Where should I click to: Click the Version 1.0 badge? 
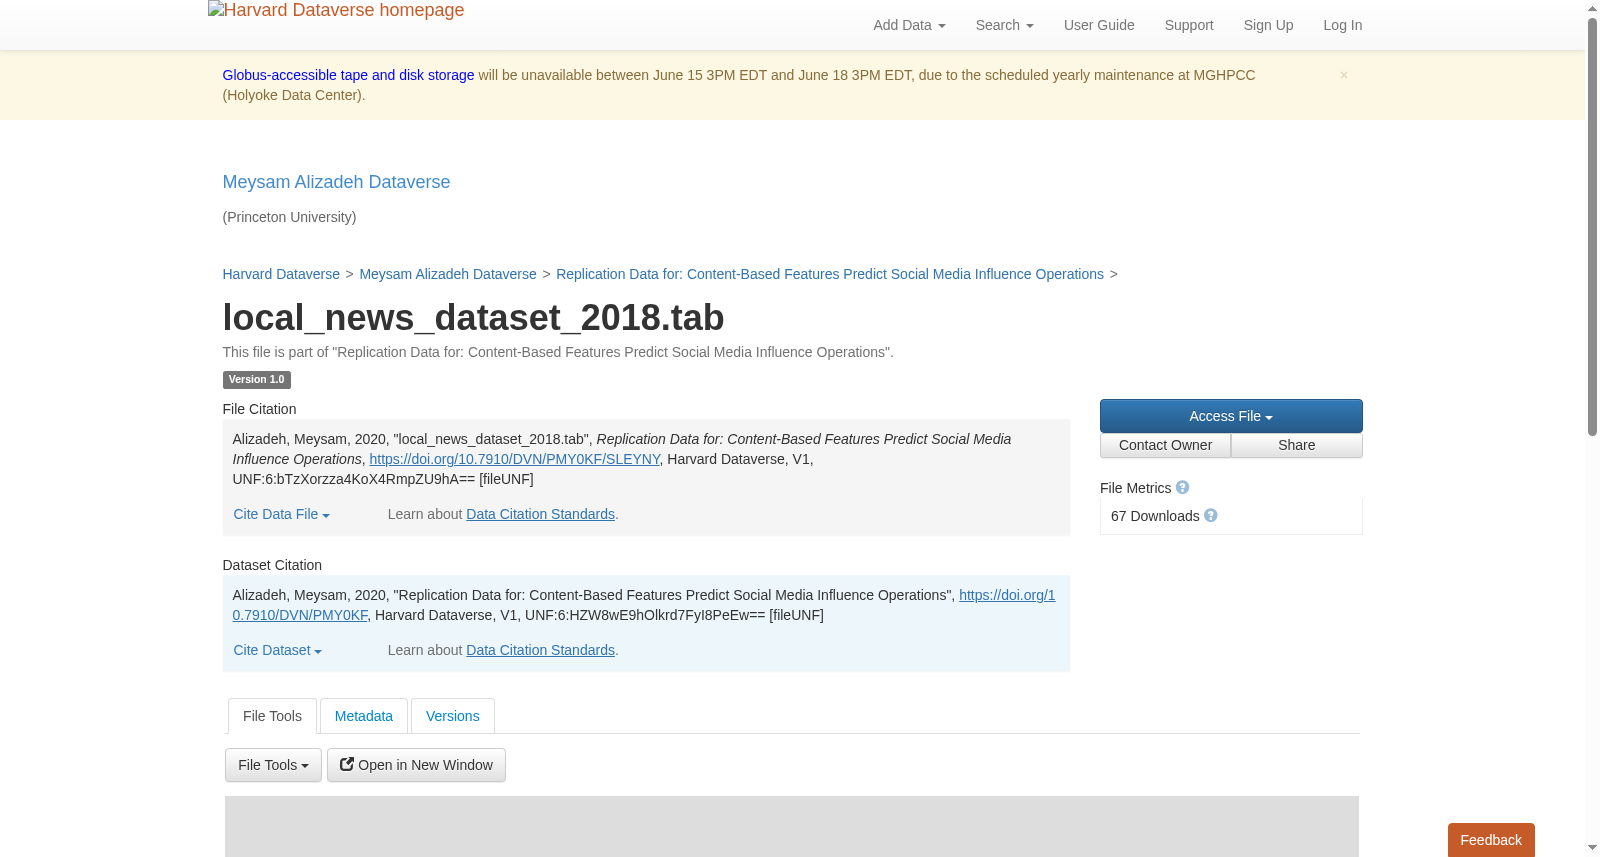point(257,380)
